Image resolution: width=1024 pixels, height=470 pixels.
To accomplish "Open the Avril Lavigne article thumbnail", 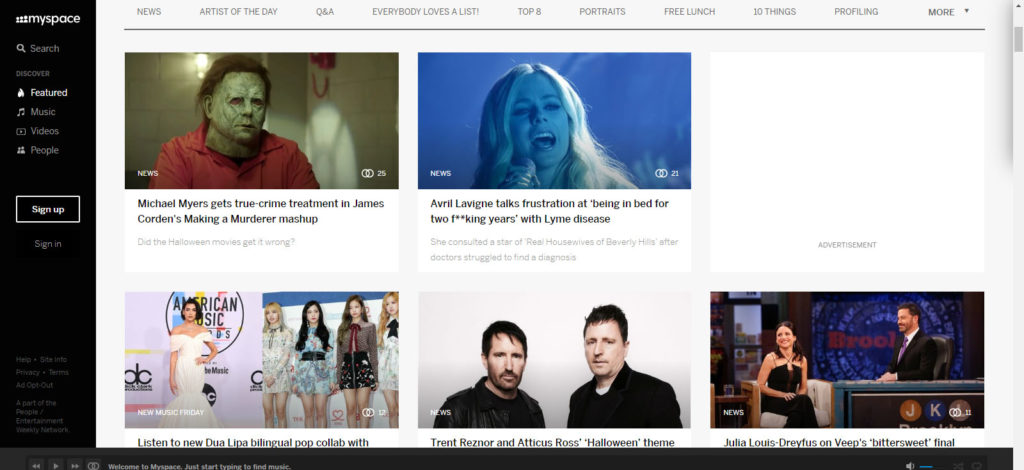I will click(x=554, y=121).
